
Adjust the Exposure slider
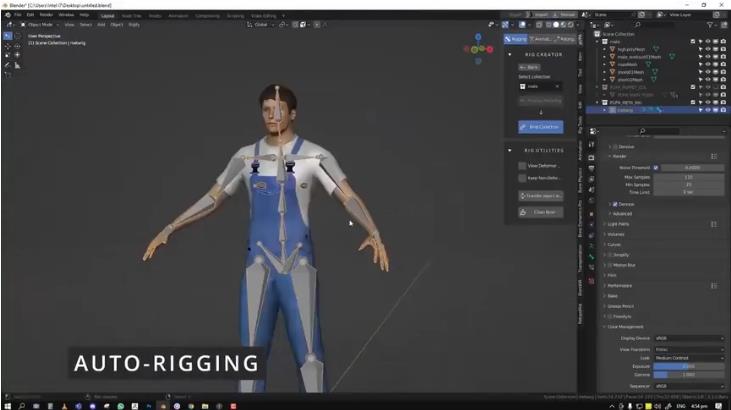click(x=689, y=367)
